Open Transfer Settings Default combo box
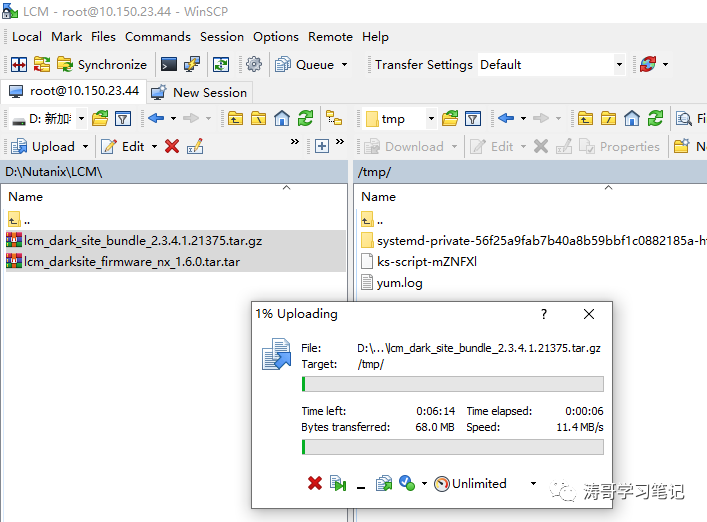This screenshot has width=707, height=522. click(x=551, y=64)
